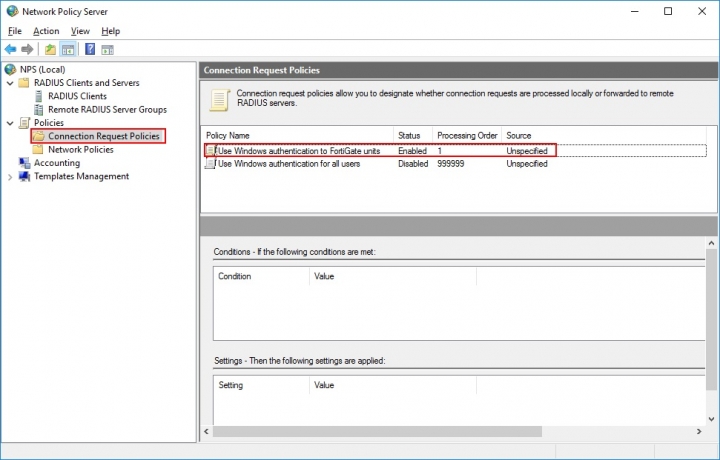Click the horizontal scrollbar thumb
Image resolution: width=720 pixels, height=460 pixels.
377,431
